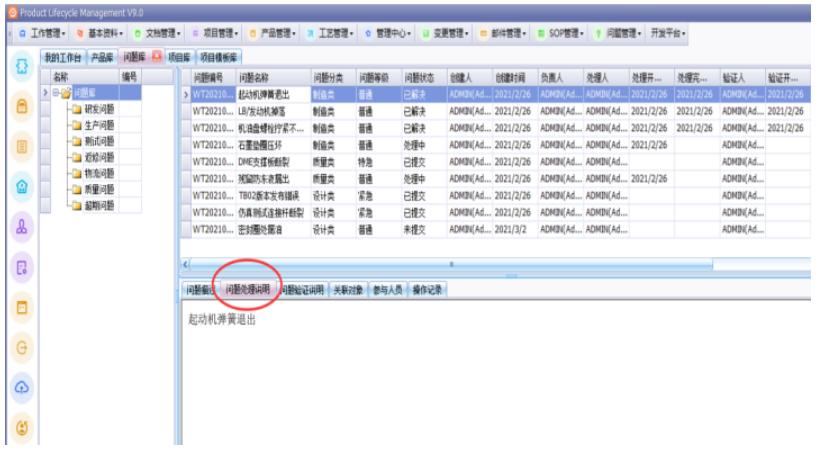This screenshot has width=823, height=458.
Task: Sort by the 问题编号 column header
Action: tap(213, 78)
